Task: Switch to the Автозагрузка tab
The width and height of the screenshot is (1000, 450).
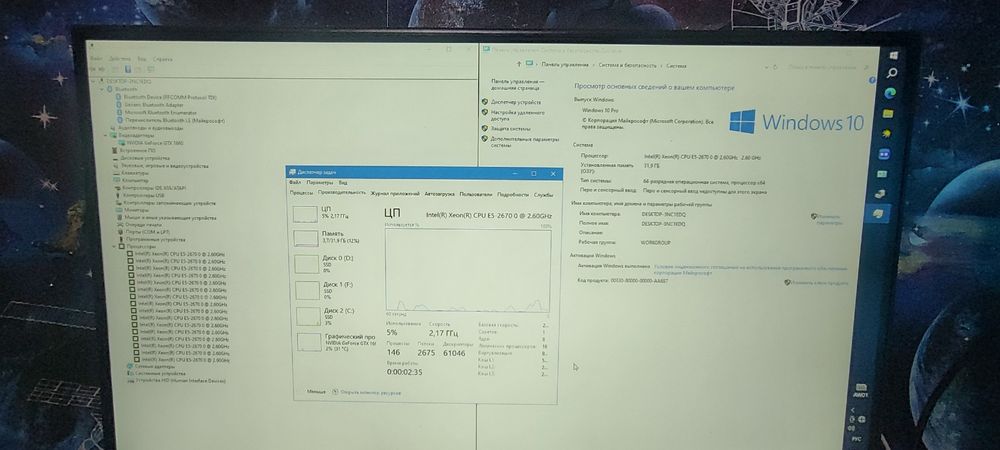Action: click(439, 194)
